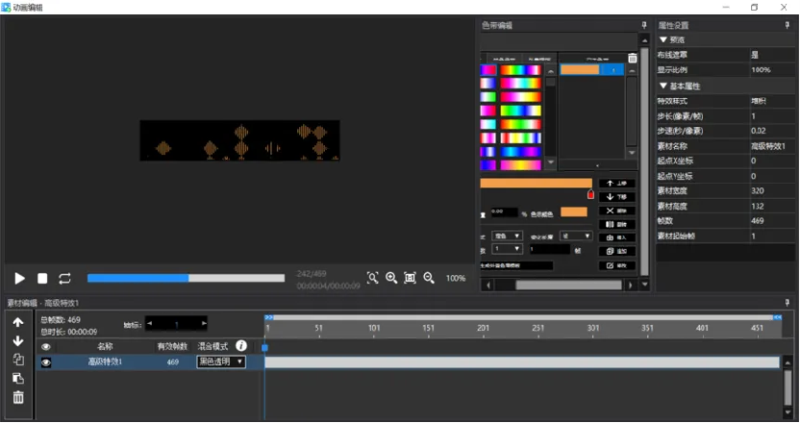
Task: Move the selected layer down
Action: pyautogui.click(x=18, y=340)
